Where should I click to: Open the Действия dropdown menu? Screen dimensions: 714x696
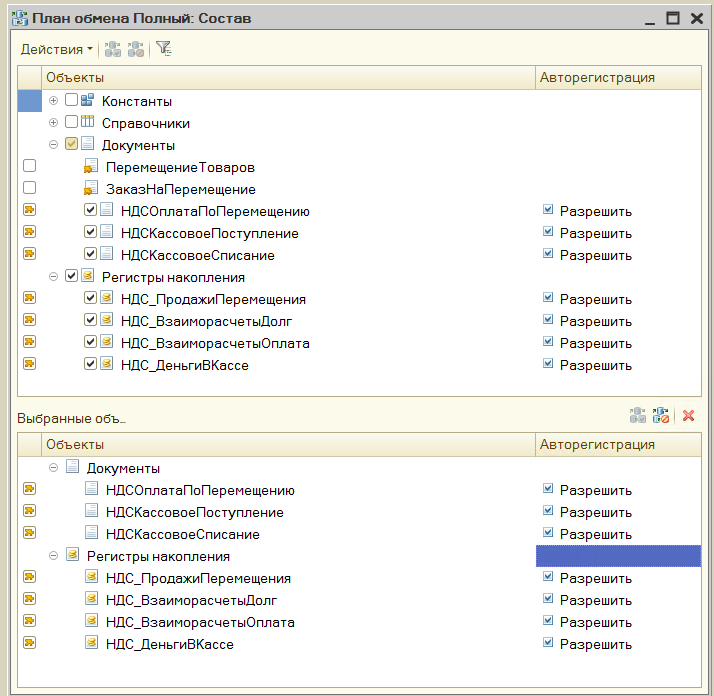pyautogui.click(x=56, y=49)
